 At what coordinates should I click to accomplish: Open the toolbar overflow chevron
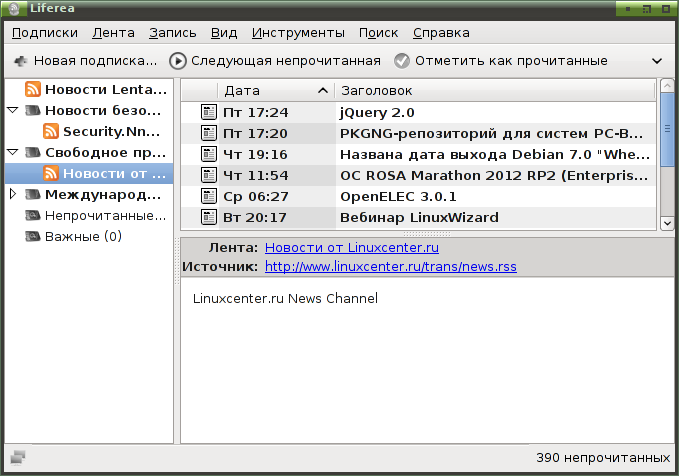[x=657, y=61]
